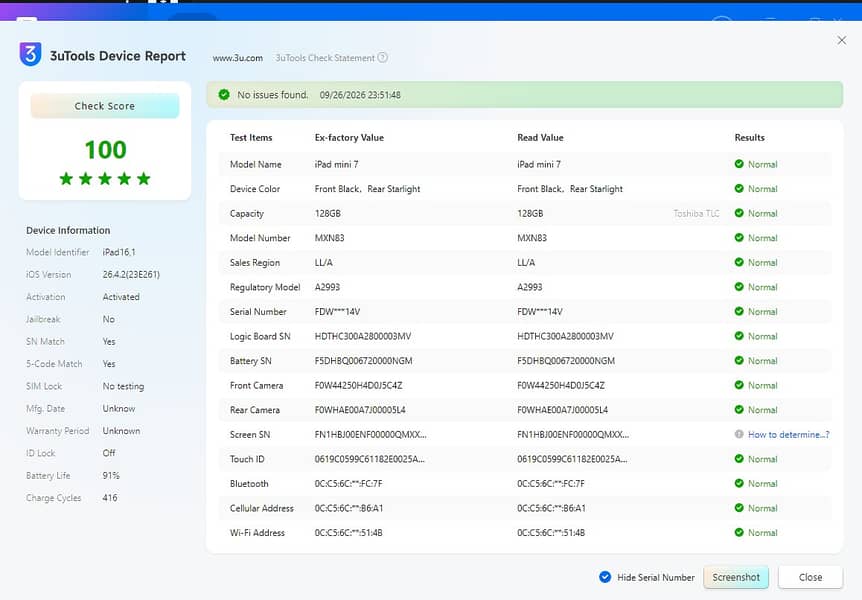Click the Normal check icon for Bluetooth
This screenshot has width=862, height=600.
pyautogui.click(x=739, y=483)
